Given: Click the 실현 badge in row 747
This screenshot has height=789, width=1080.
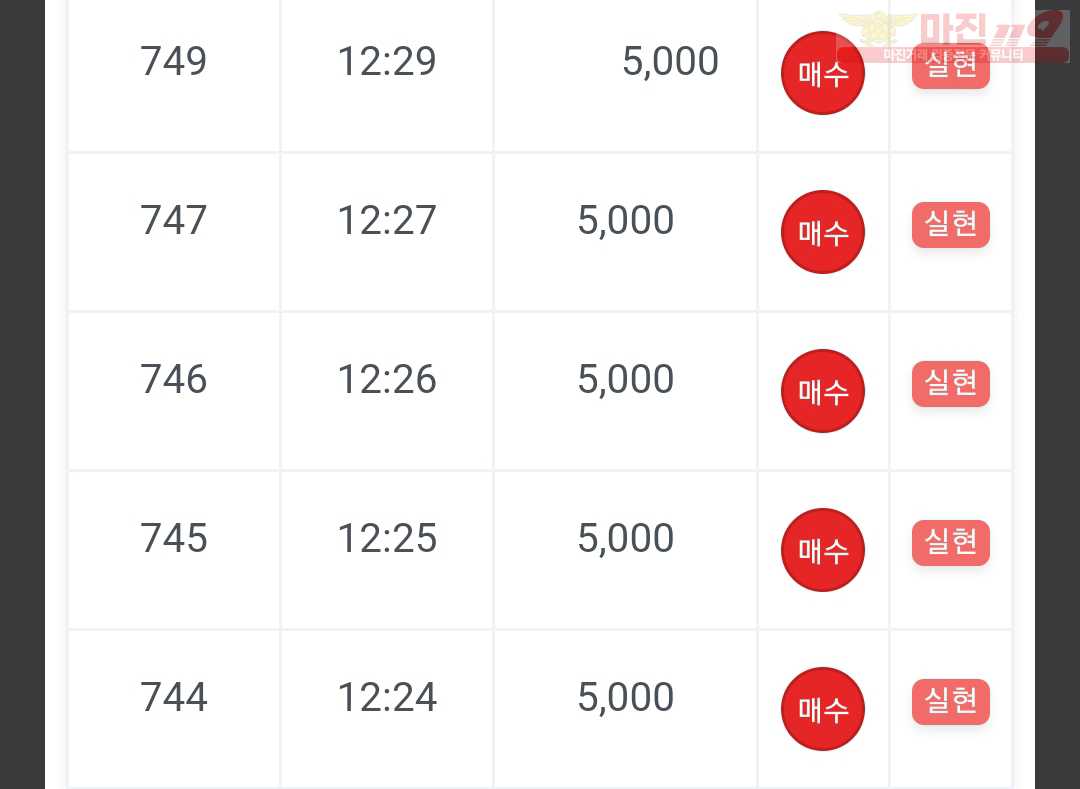Looking at the screenshot, I should [951, 224].
